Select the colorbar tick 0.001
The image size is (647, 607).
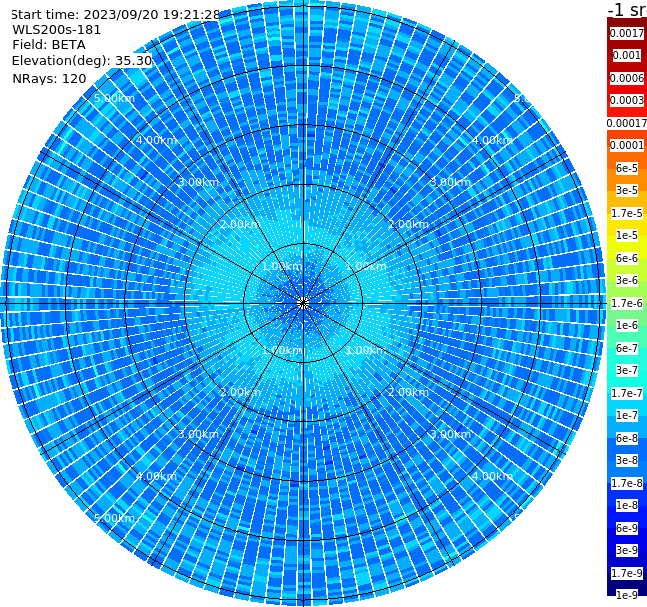click(x=627, y=55)
